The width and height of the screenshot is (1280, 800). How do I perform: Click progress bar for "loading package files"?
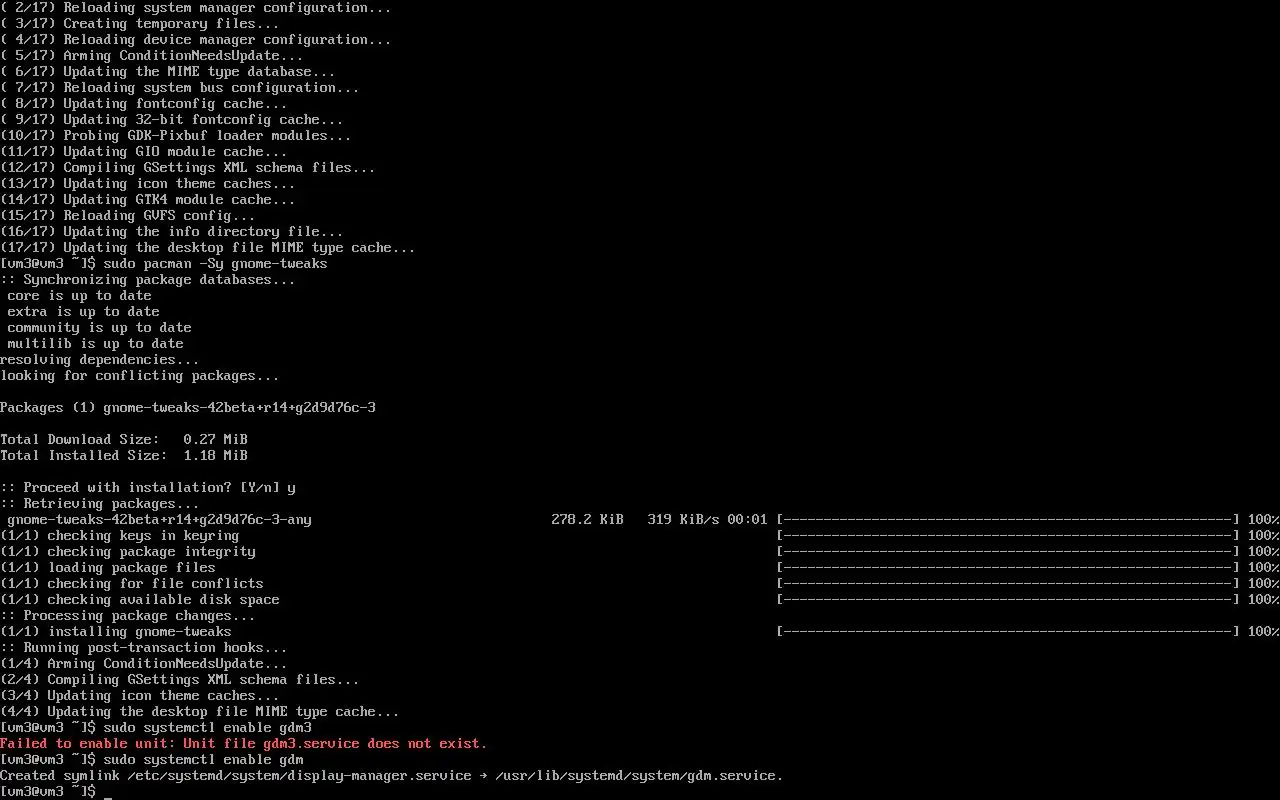[1008, 567]
